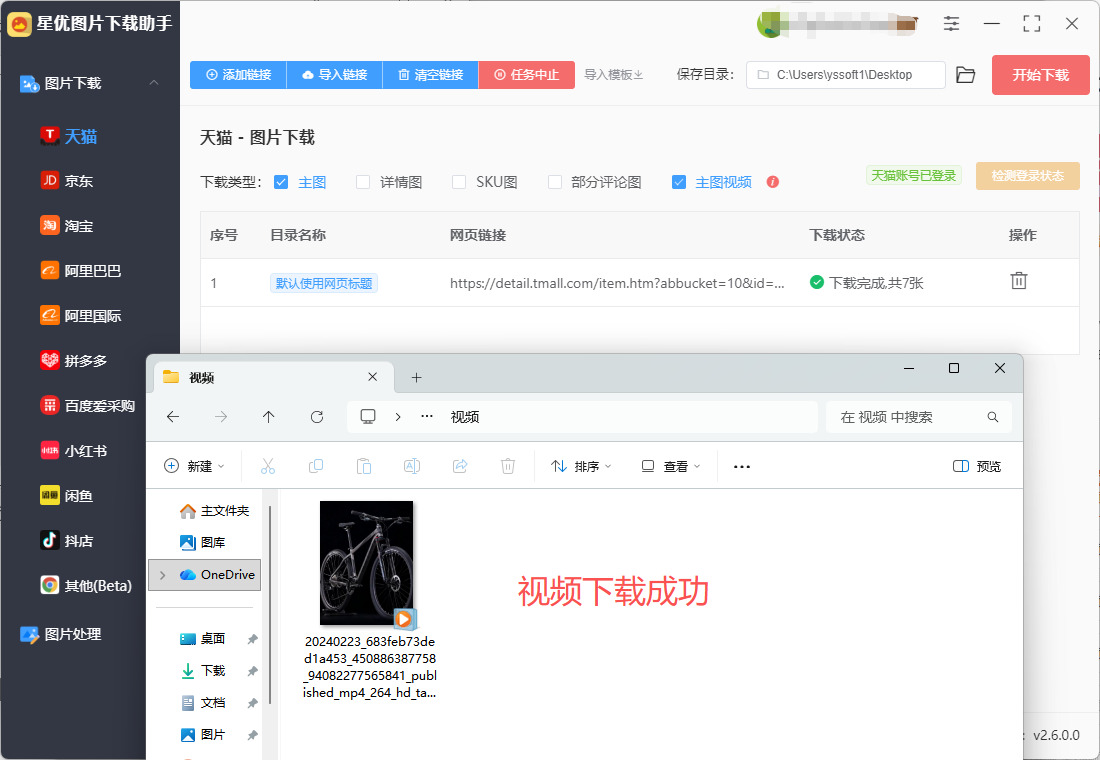Viewport: 1100px width, 760px height.
Task: Download the 导入模板 template link
Action: tap(614, 74)
